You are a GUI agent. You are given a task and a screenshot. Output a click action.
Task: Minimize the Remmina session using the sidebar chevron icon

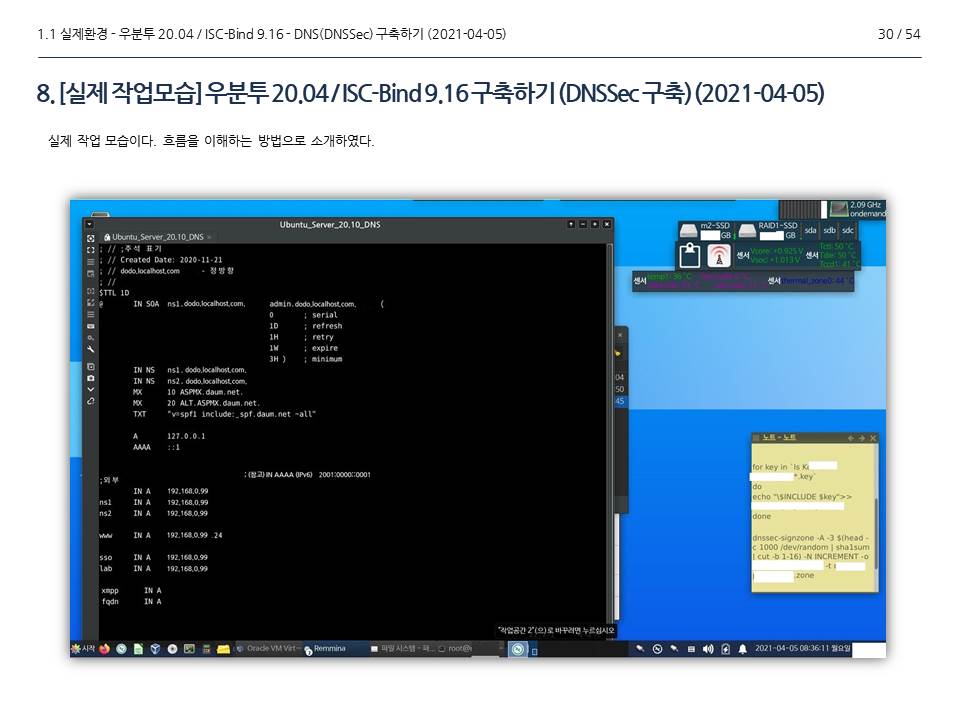pos(91,389)
